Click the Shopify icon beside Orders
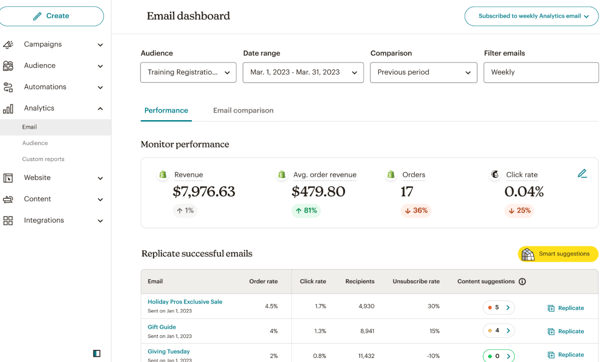Screen dimensions: 600x362 (391, 174)
